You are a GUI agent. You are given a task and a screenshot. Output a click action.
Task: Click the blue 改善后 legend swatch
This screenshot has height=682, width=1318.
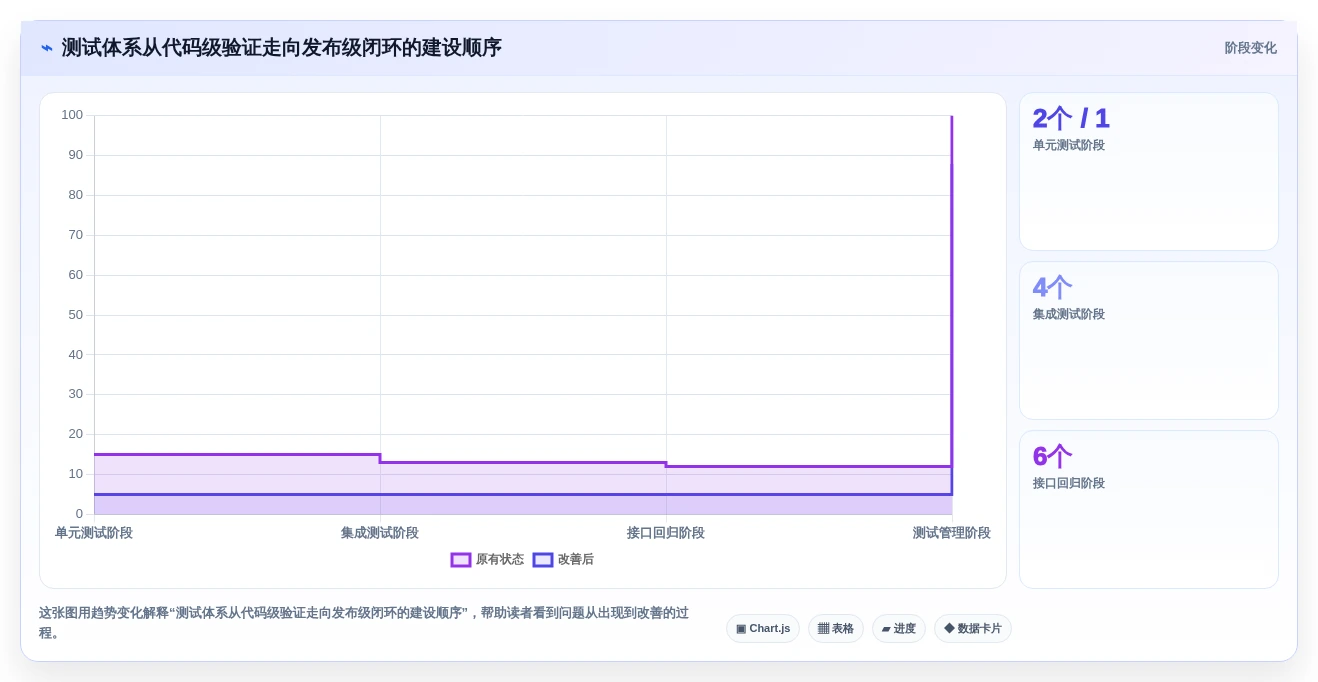543,560
